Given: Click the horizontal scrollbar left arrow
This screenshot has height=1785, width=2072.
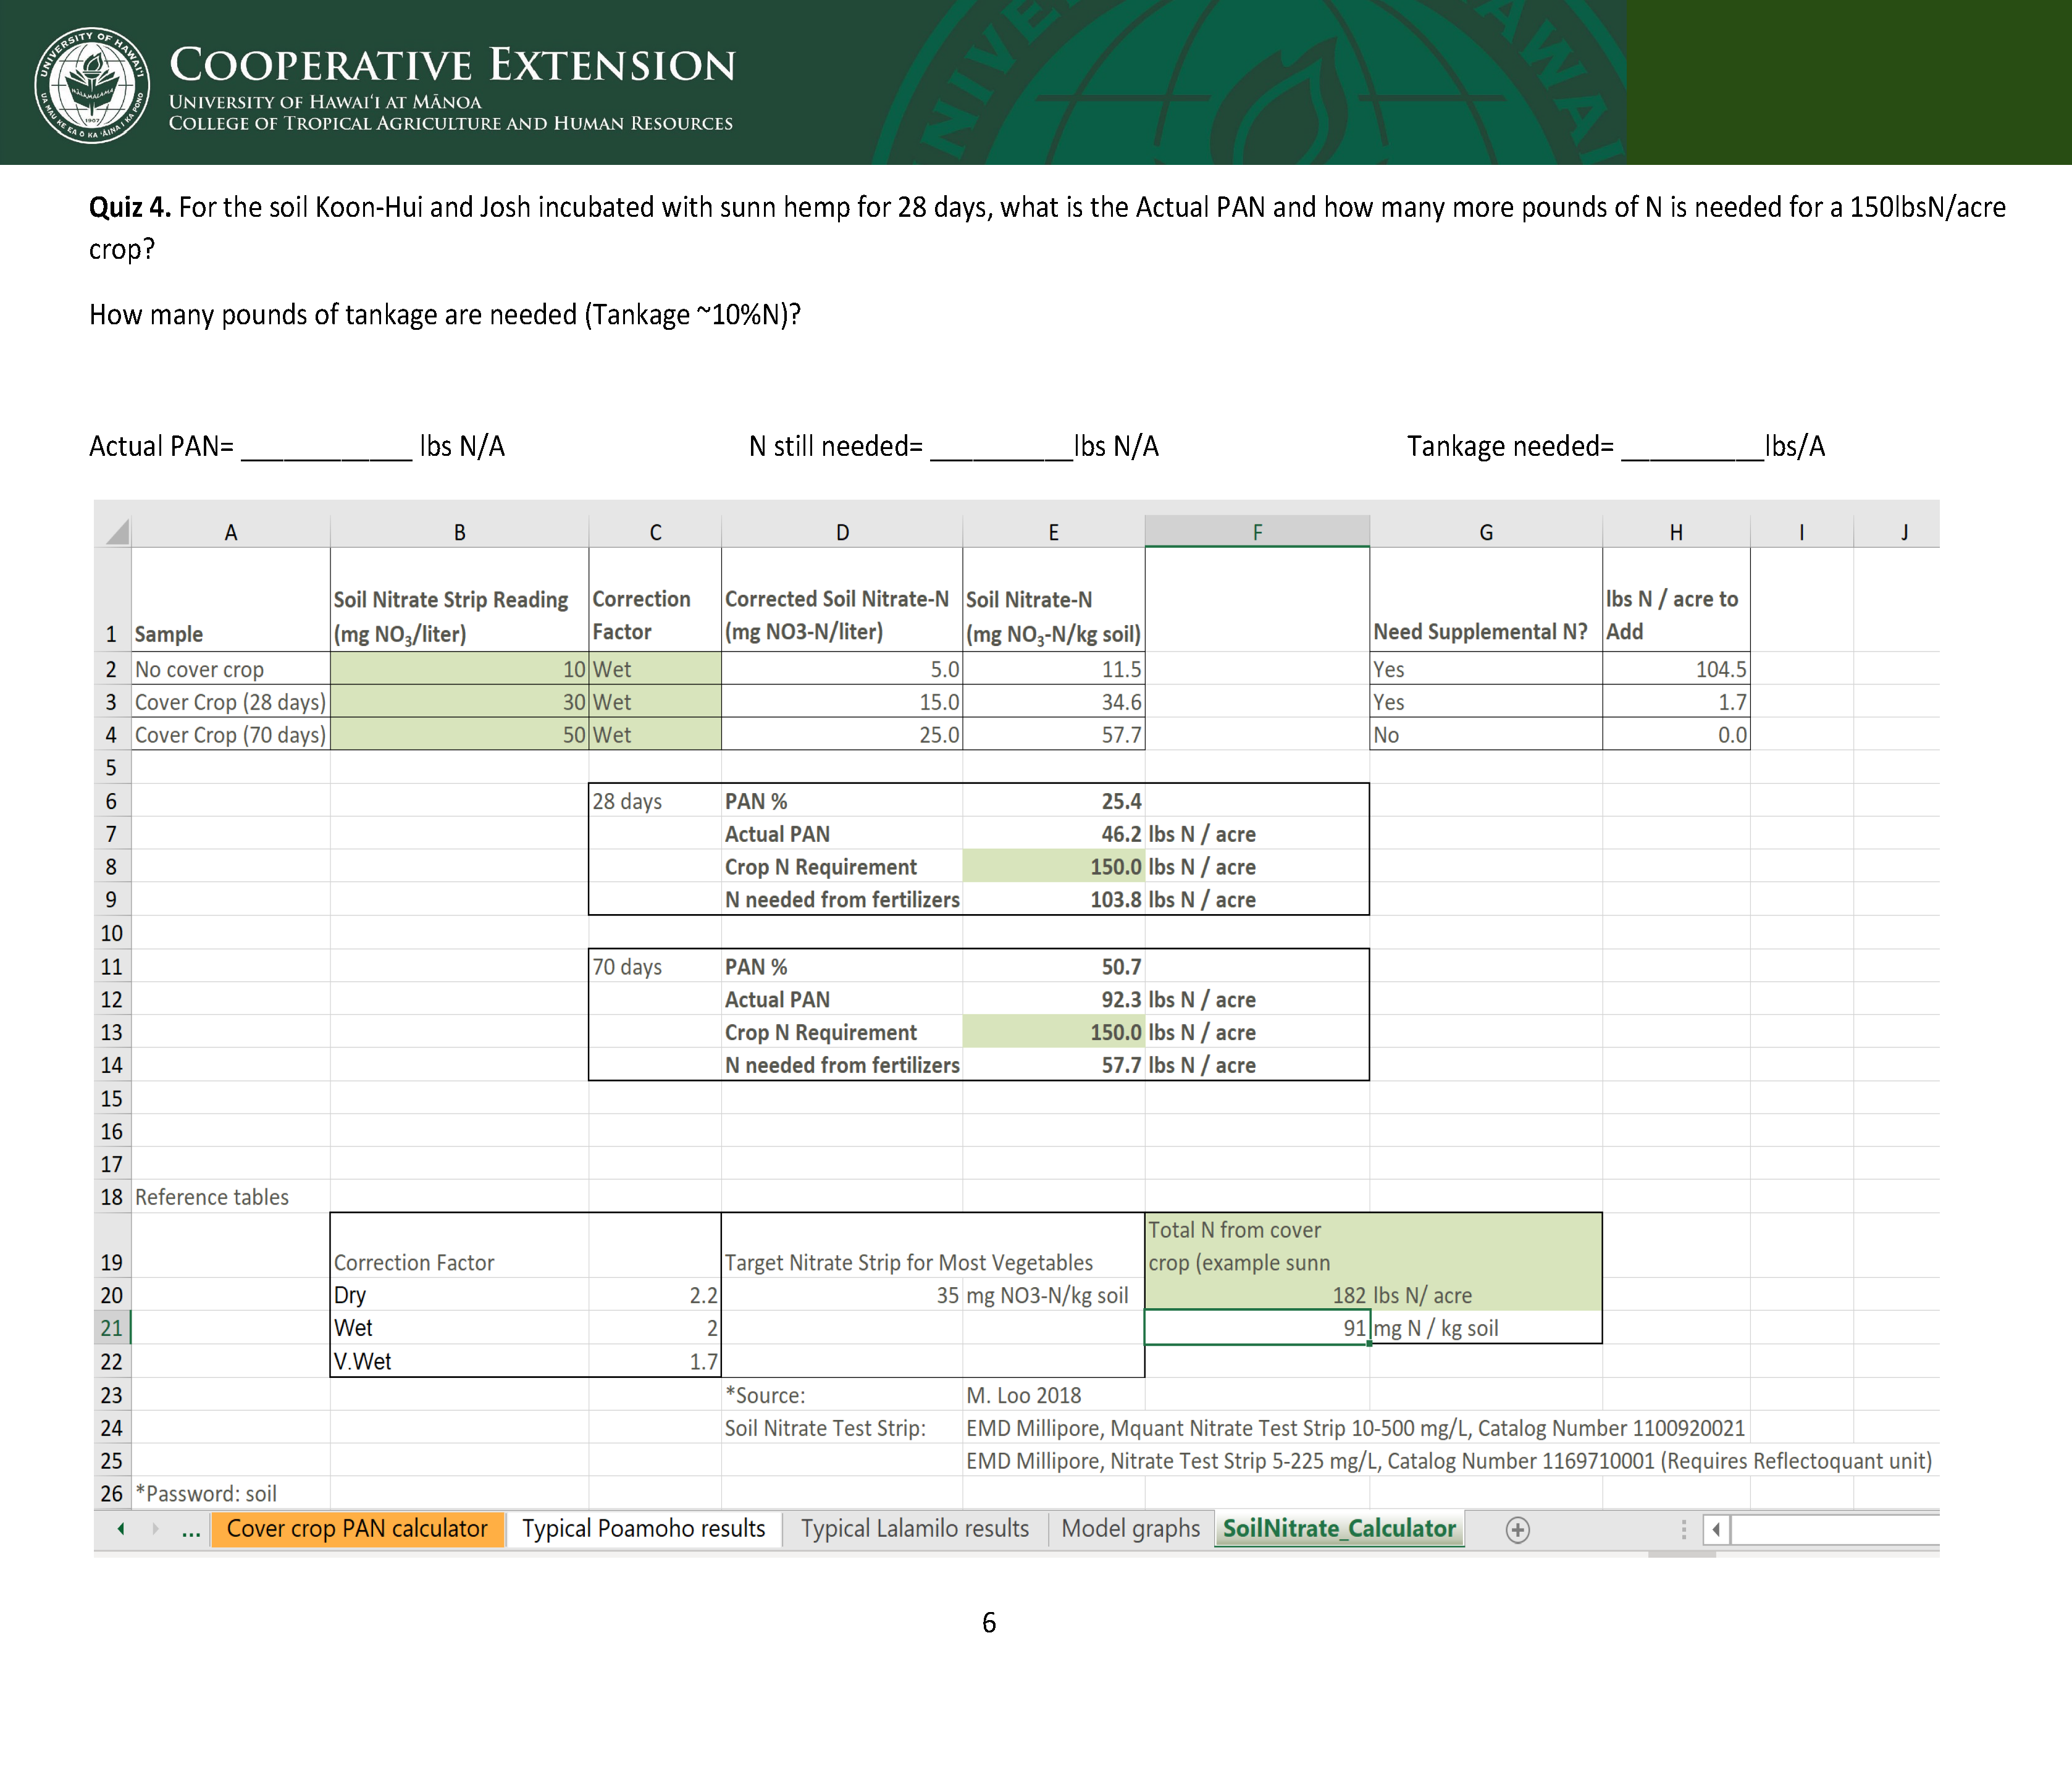Looking at the screenshot, I should click(x=1716, y=1530).
